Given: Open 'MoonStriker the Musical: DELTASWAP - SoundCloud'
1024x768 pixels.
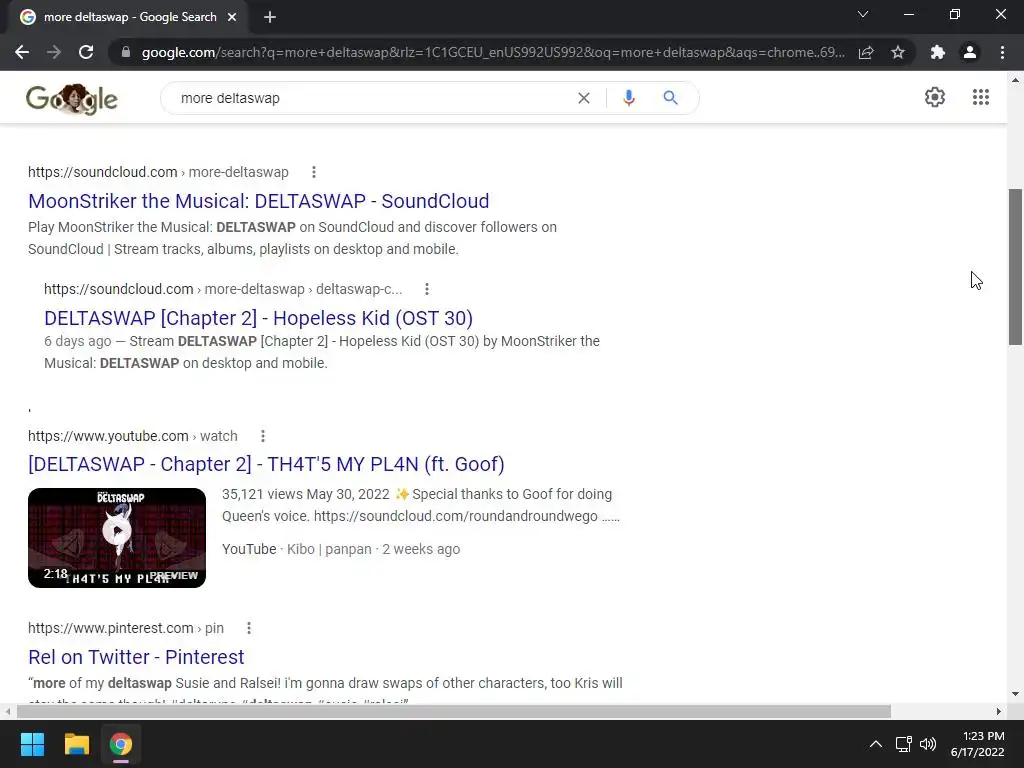Looking at the screenshot, I should [x=259, y=201].
